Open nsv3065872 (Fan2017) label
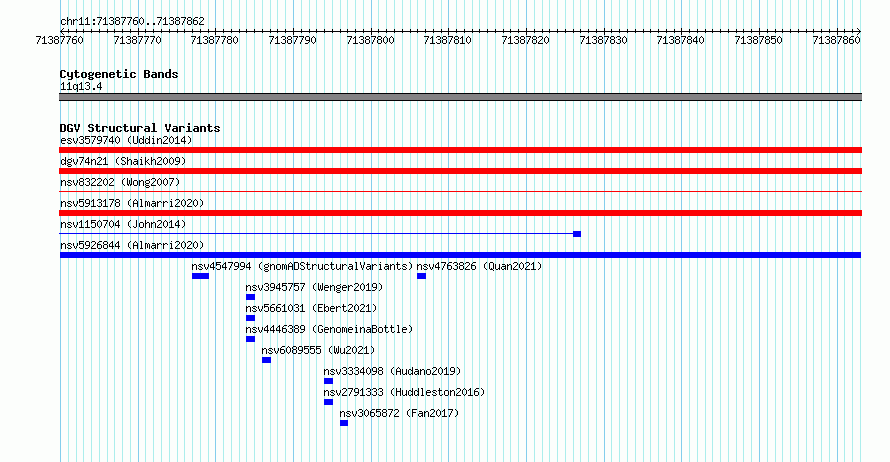890x462 pixels. [398, 413]
